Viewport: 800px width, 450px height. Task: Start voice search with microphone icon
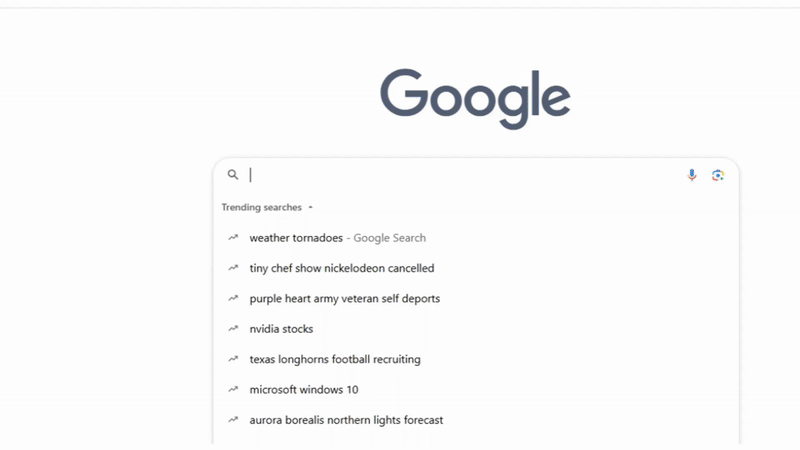[692, 175]
